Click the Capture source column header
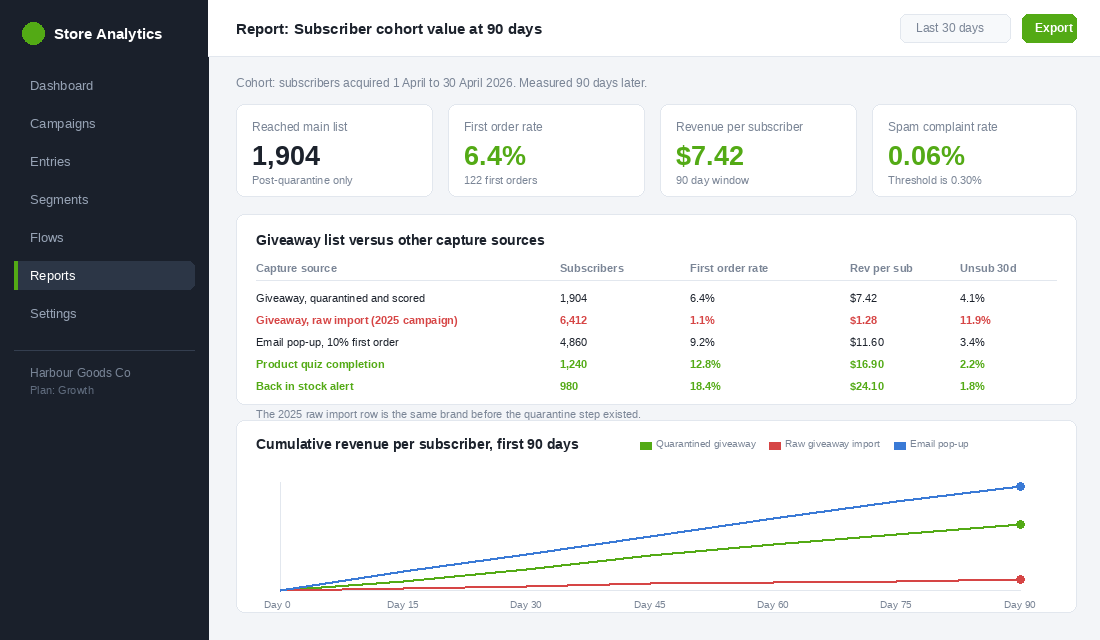Screen dimensions: 1100x640 [296, 268]
